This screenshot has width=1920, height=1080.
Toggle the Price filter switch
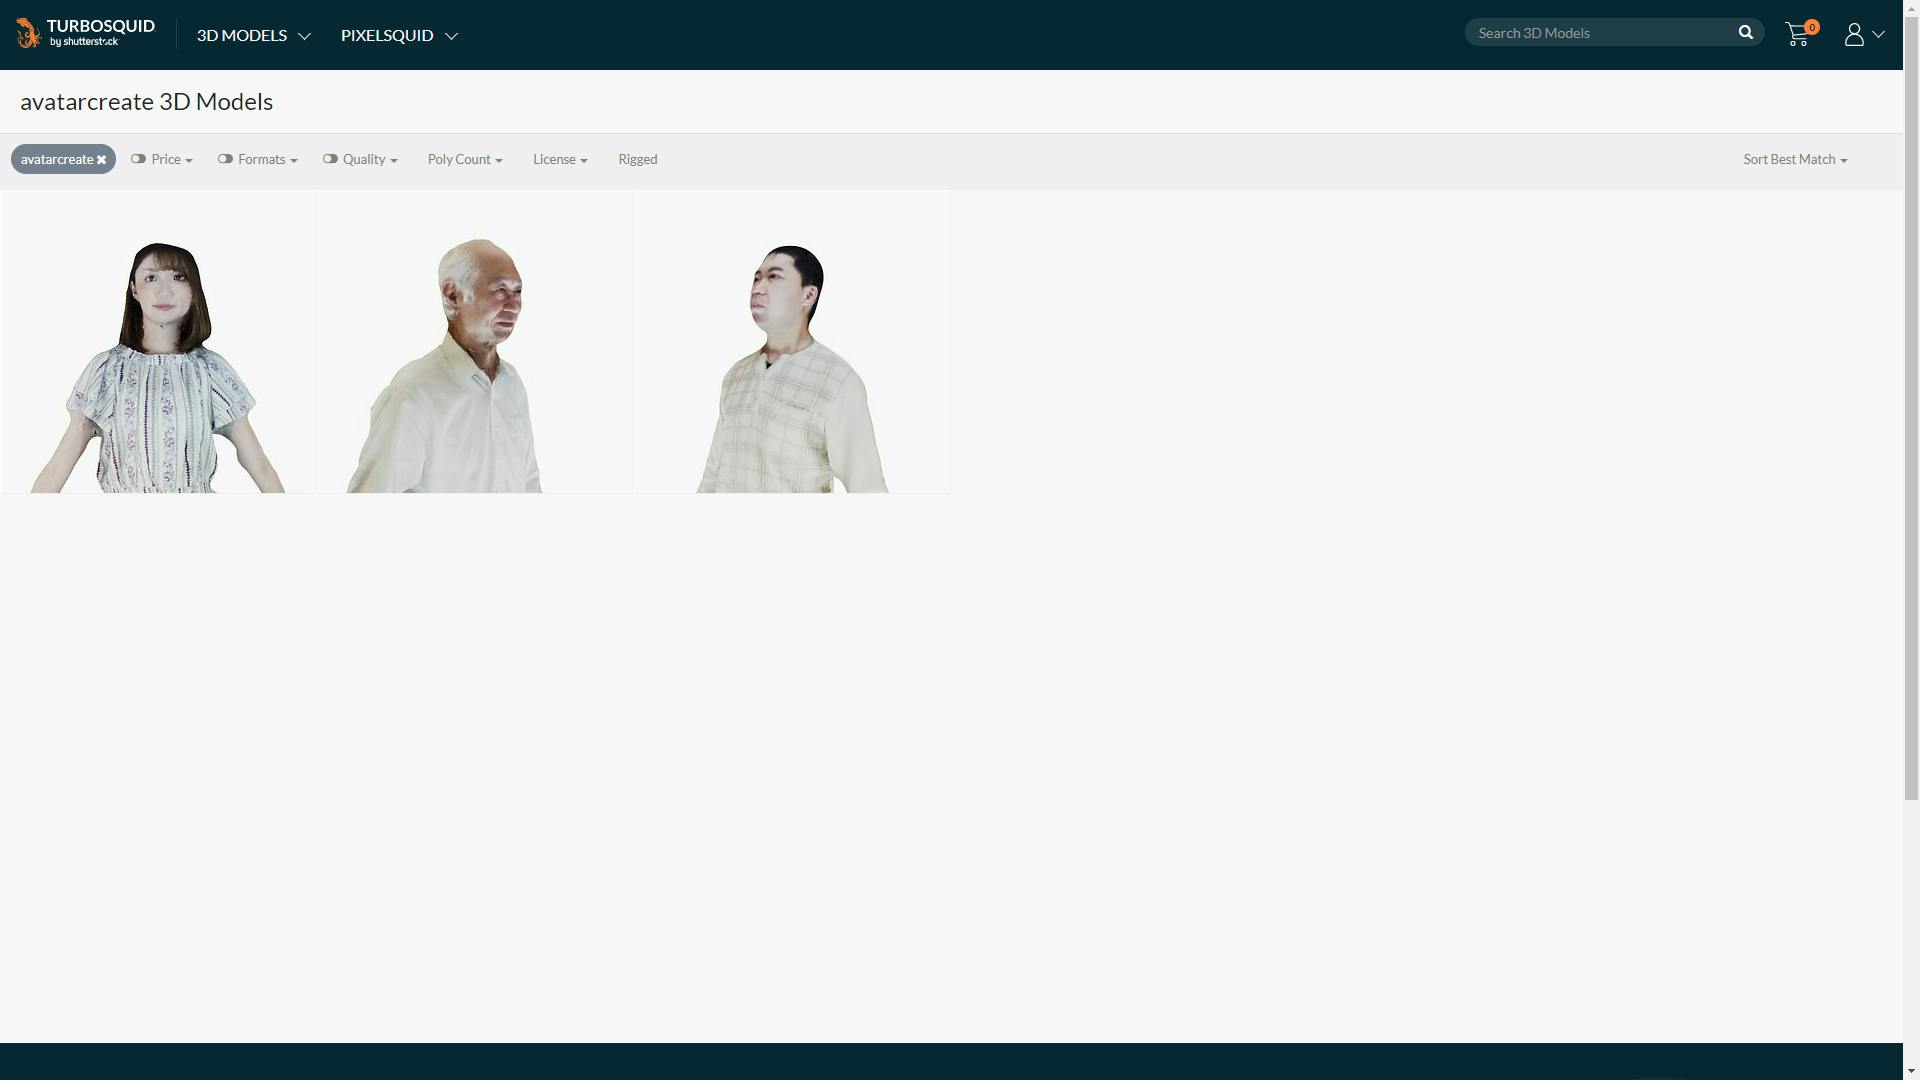[x=138, y=159]
